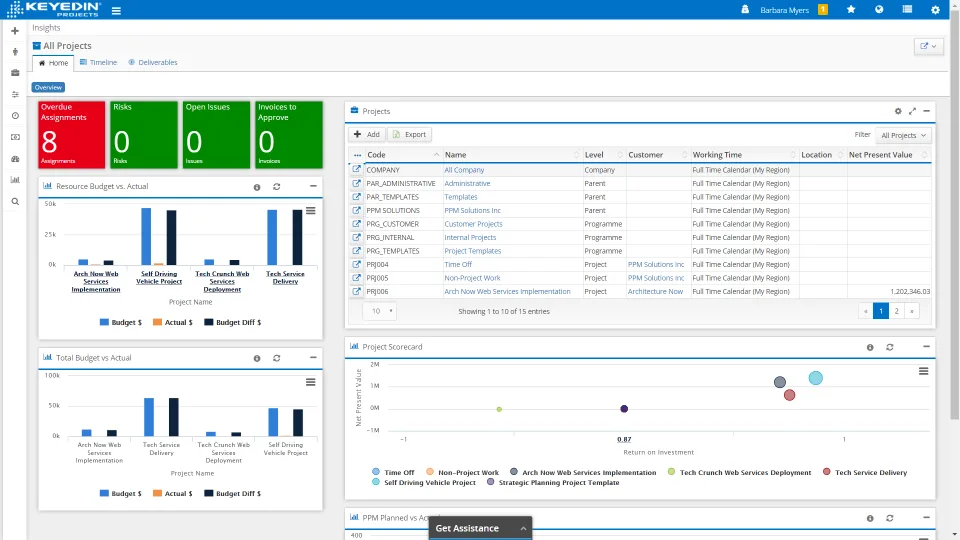Collapse the Projects panel
The width and height of the screenshot is (960, 540).
926,111
